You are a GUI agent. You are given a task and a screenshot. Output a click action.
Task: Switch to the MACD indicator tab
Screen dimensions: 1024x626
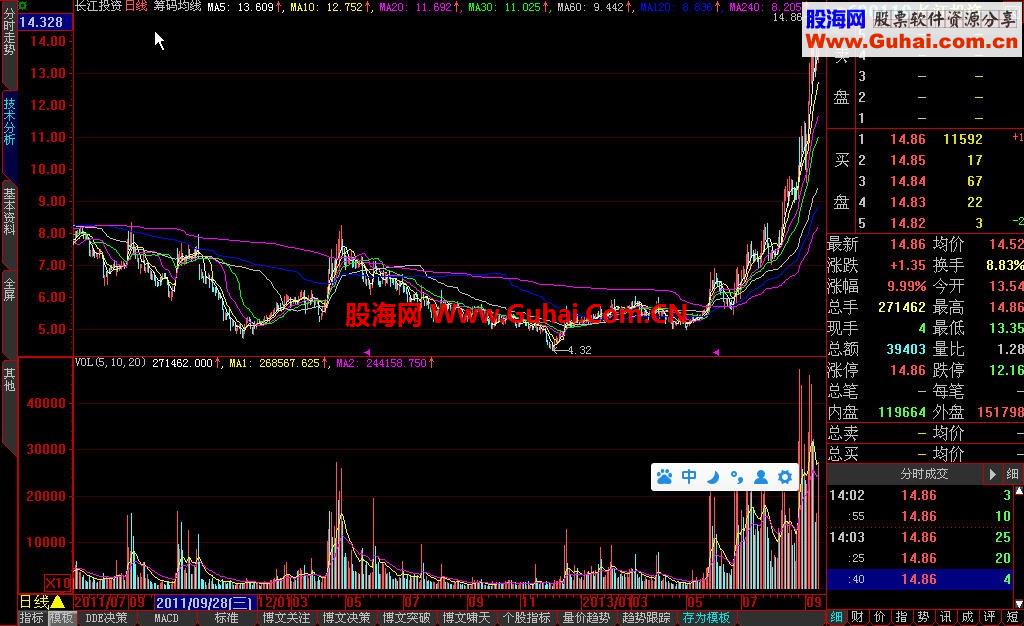(x=166, y=618)
